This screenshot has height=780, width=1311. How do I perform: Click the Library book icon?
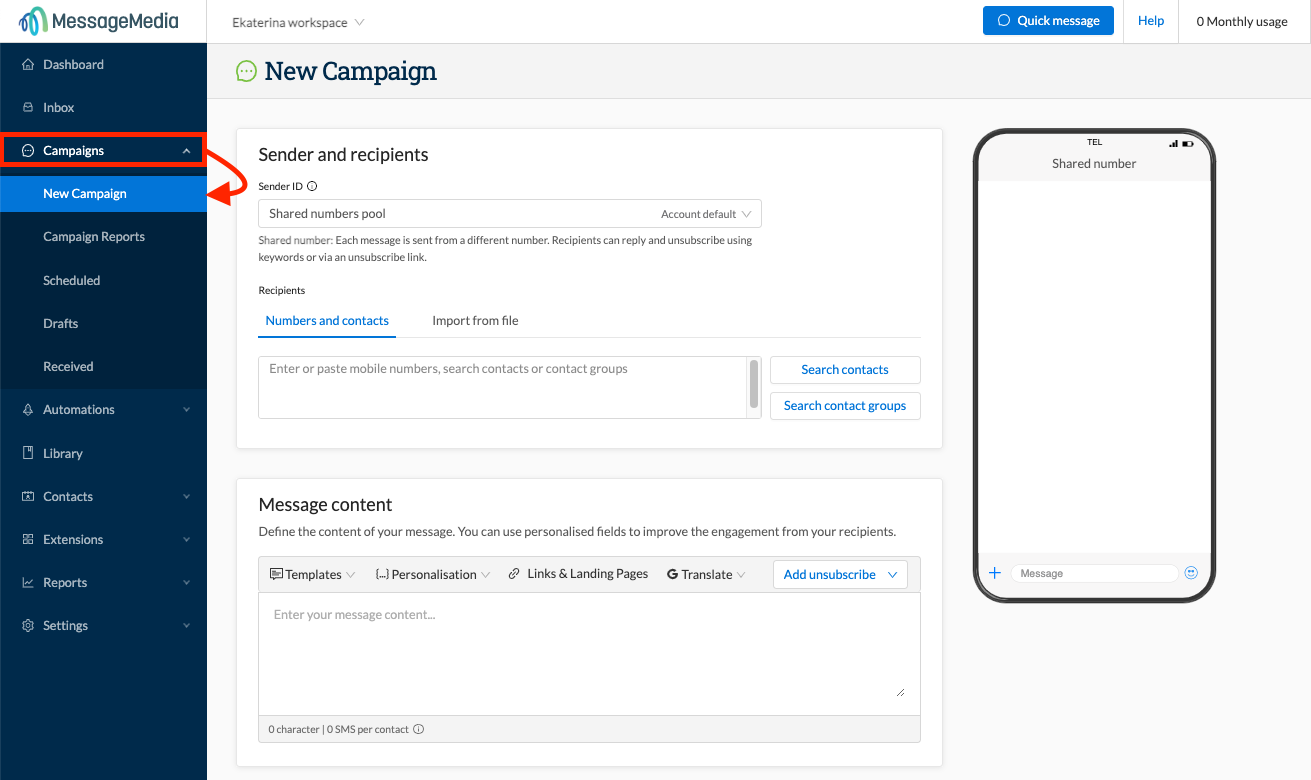click(x=28, y=453)
